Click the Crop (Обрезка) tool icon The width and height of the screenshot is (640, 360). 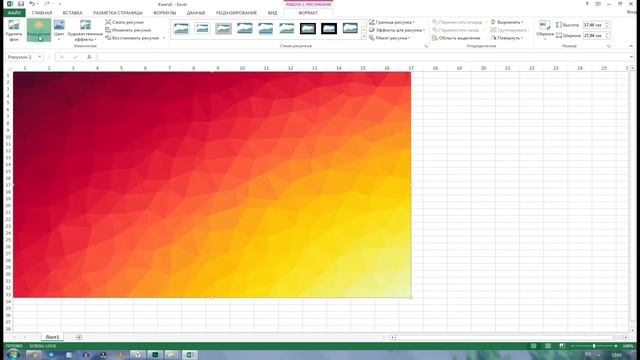tap(544, 25)
